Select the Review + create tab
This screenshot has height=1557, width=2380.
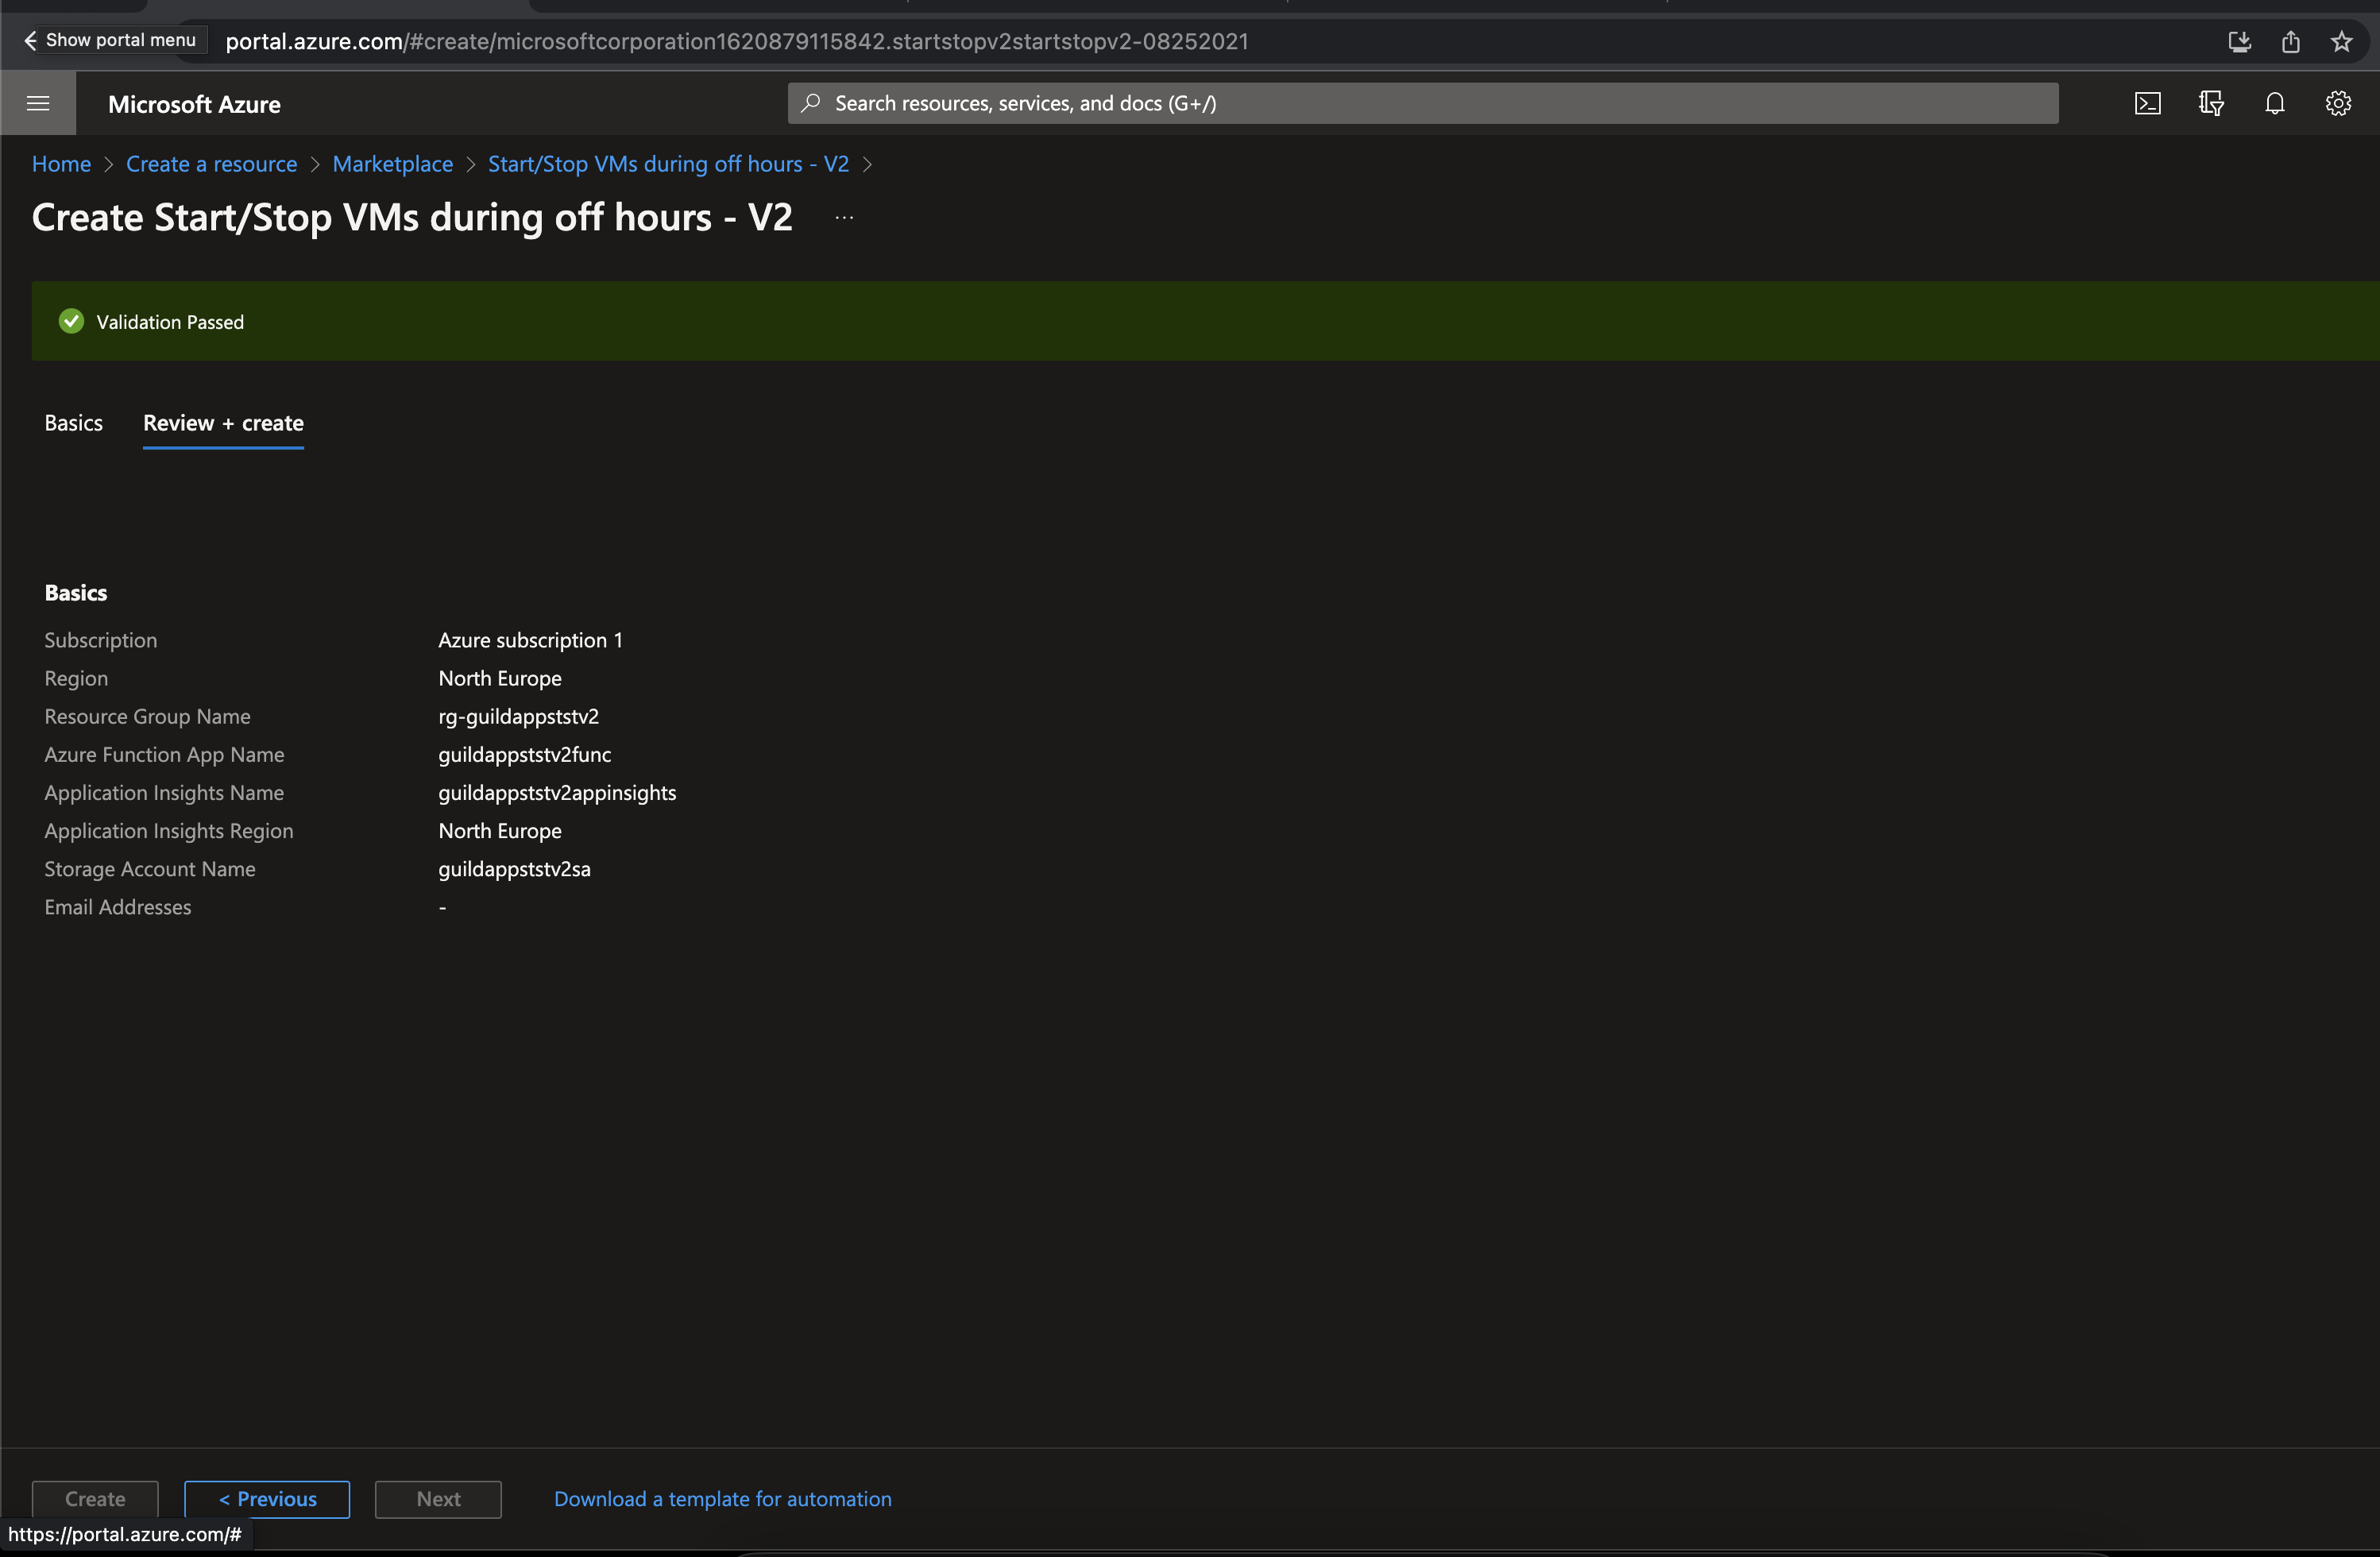pyautogui.click(x=223, y=423)
